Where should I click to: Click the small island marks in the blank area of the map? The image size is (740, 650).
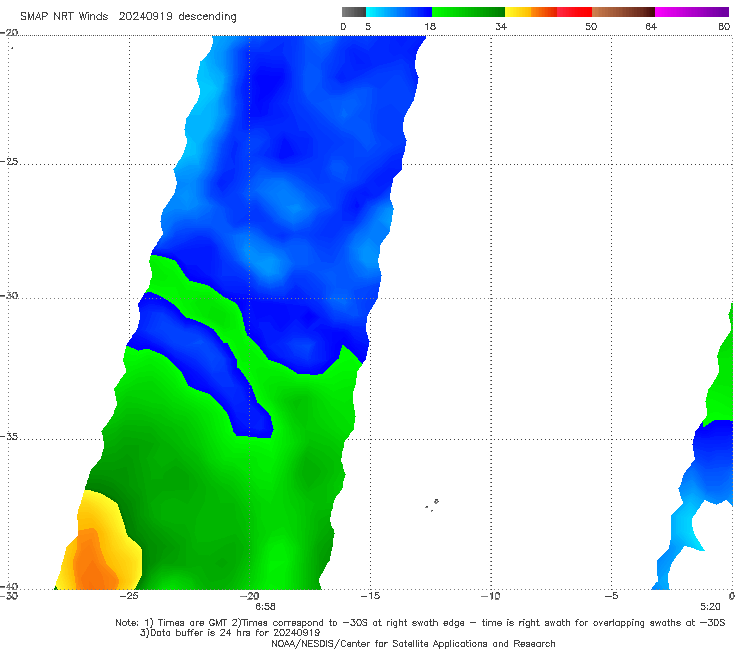[432, 505]
